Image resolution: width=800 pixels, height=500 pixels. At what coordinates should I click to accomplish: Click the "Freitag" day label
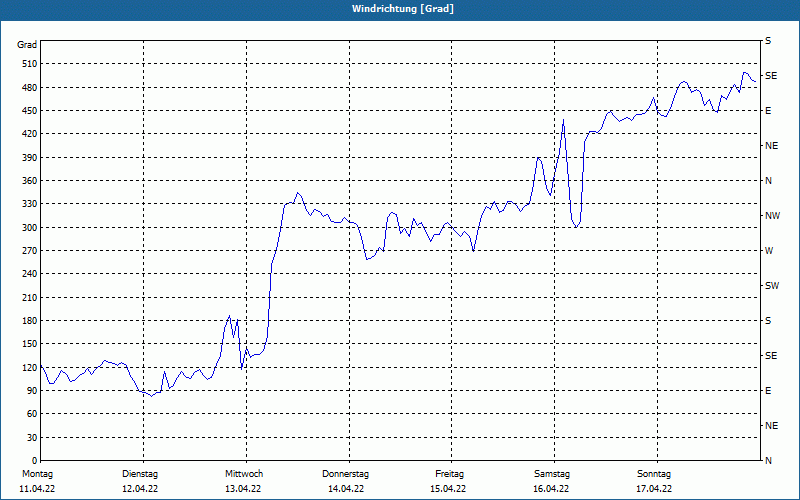(449, 474)
